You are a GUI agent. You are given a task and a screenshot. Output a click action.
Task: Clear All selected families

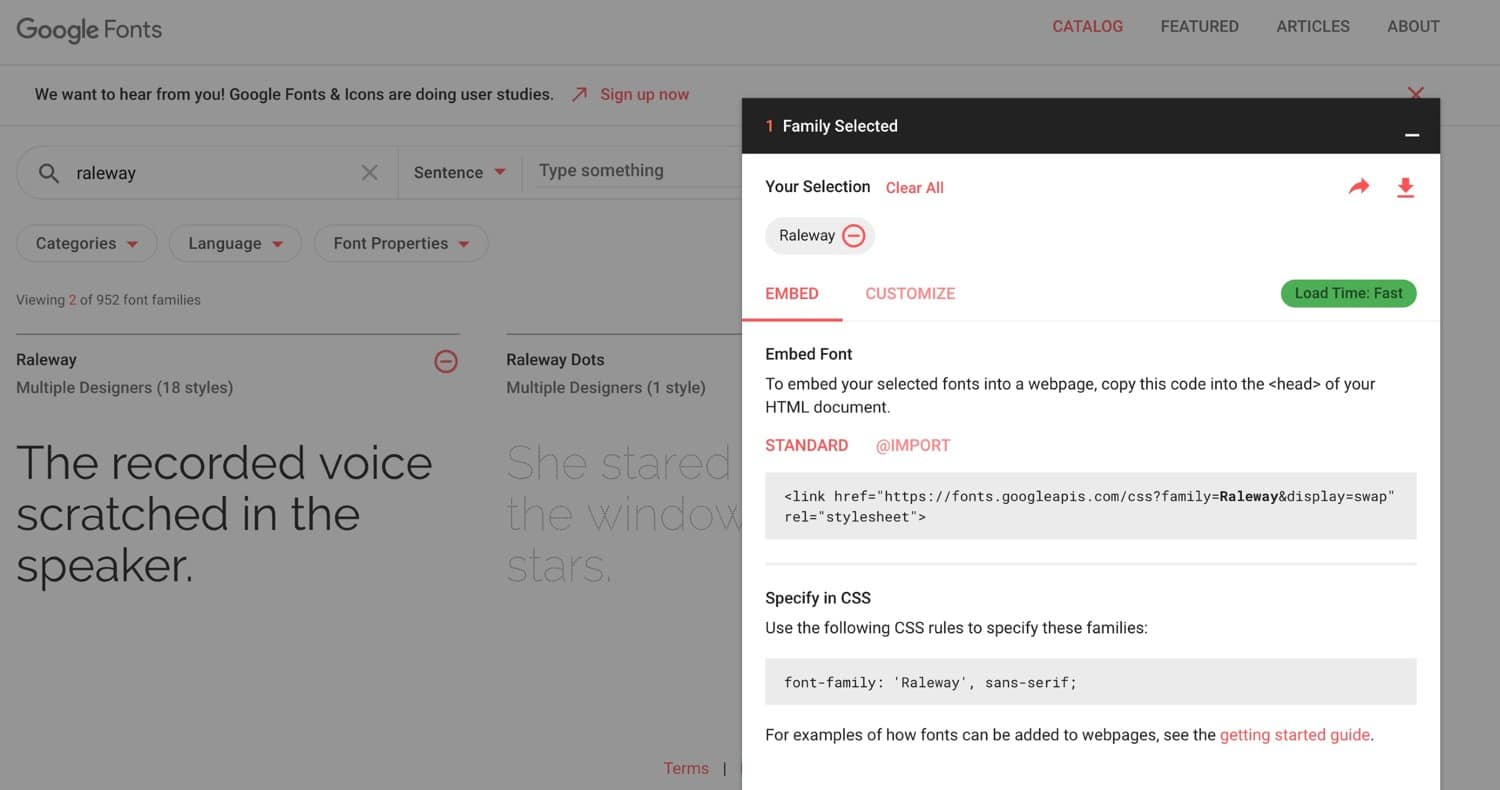(x=914, y=187)
